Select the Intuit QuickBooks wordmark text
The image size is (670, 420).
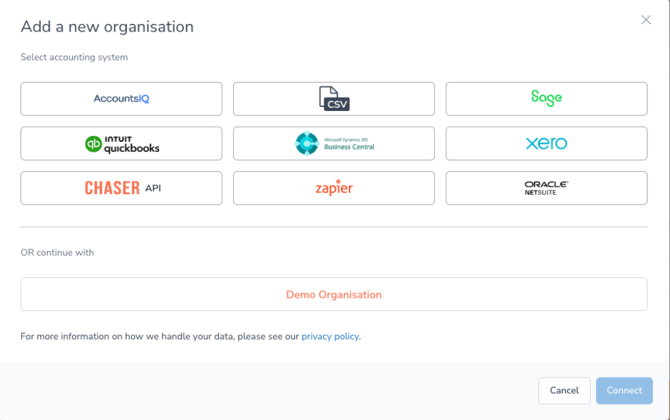(131, 144)
